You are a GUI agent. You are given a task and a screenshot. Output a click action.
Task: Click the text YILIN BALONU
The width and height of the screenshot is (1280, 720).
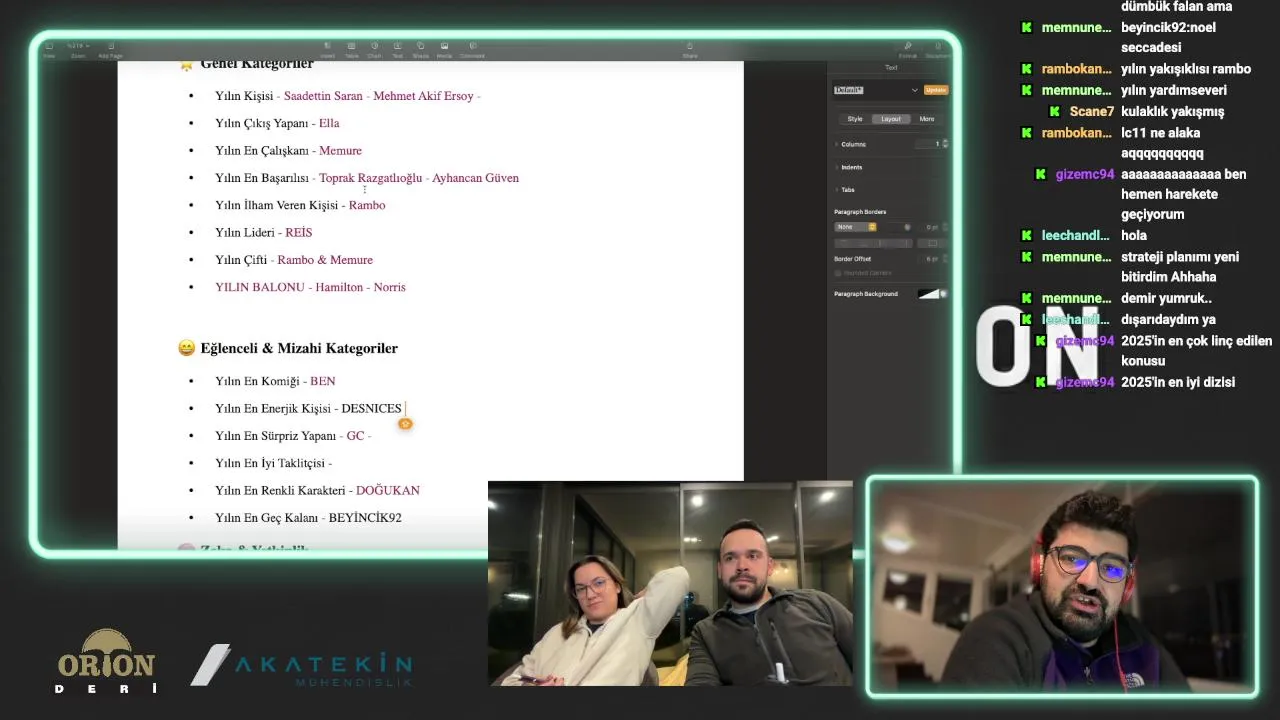tap(260, 287)
